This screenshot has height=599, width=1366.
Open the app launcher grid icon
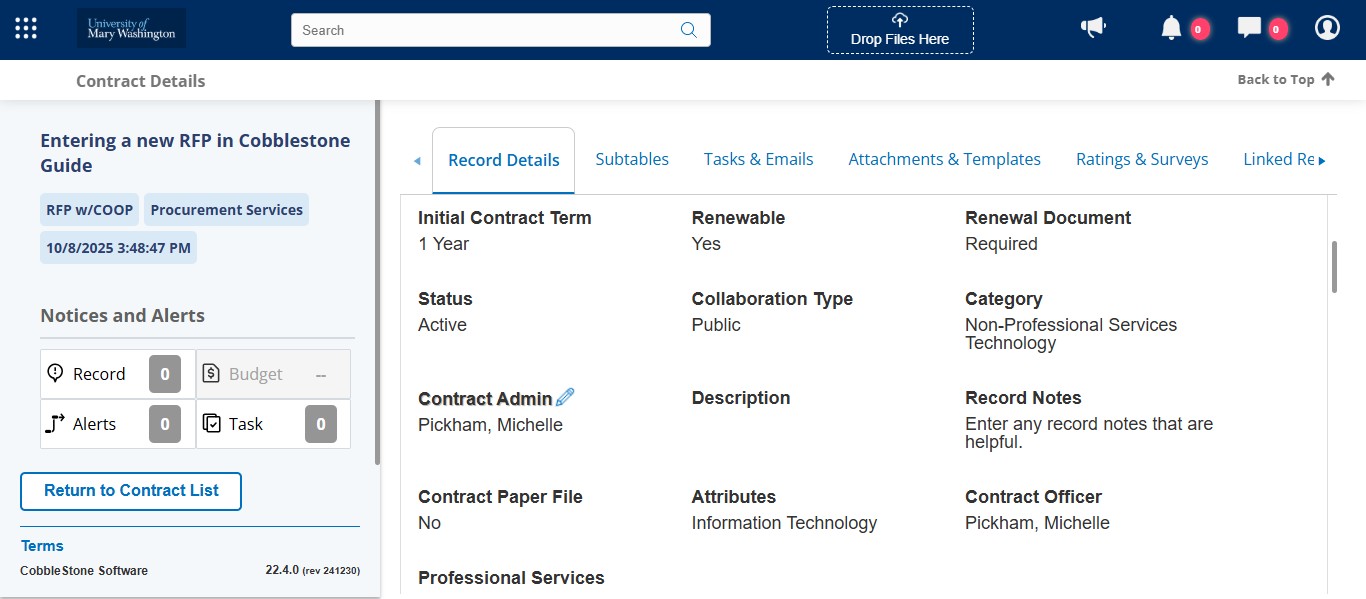(25, 27)
